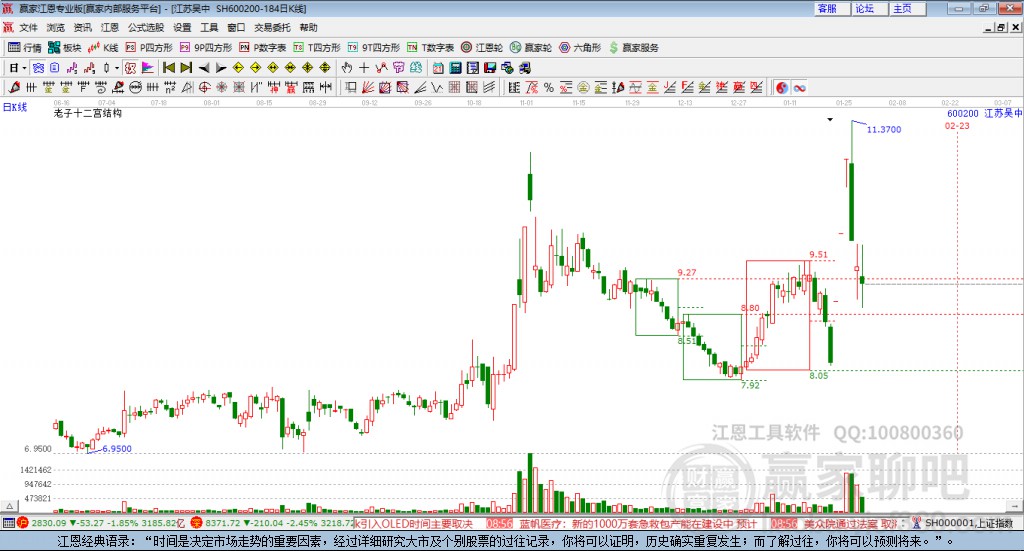The height and width of the screenshot is (551, 1024).
Task: Collapse volume panel with bottom-left arrow
Action: pyautogui.click(x=9, y=506)
